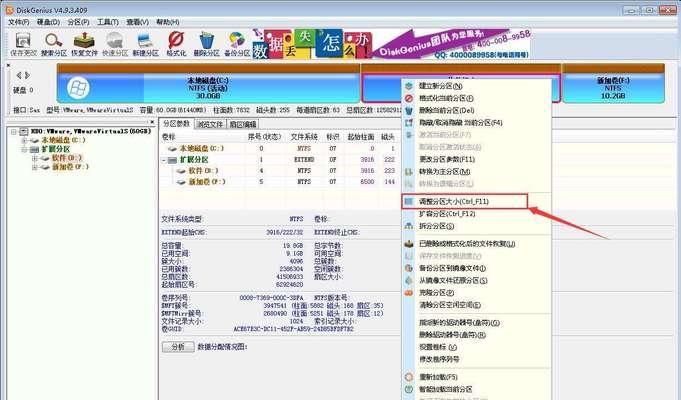
Task: Open the 帮助(H) menu
Action: [168, 22]
